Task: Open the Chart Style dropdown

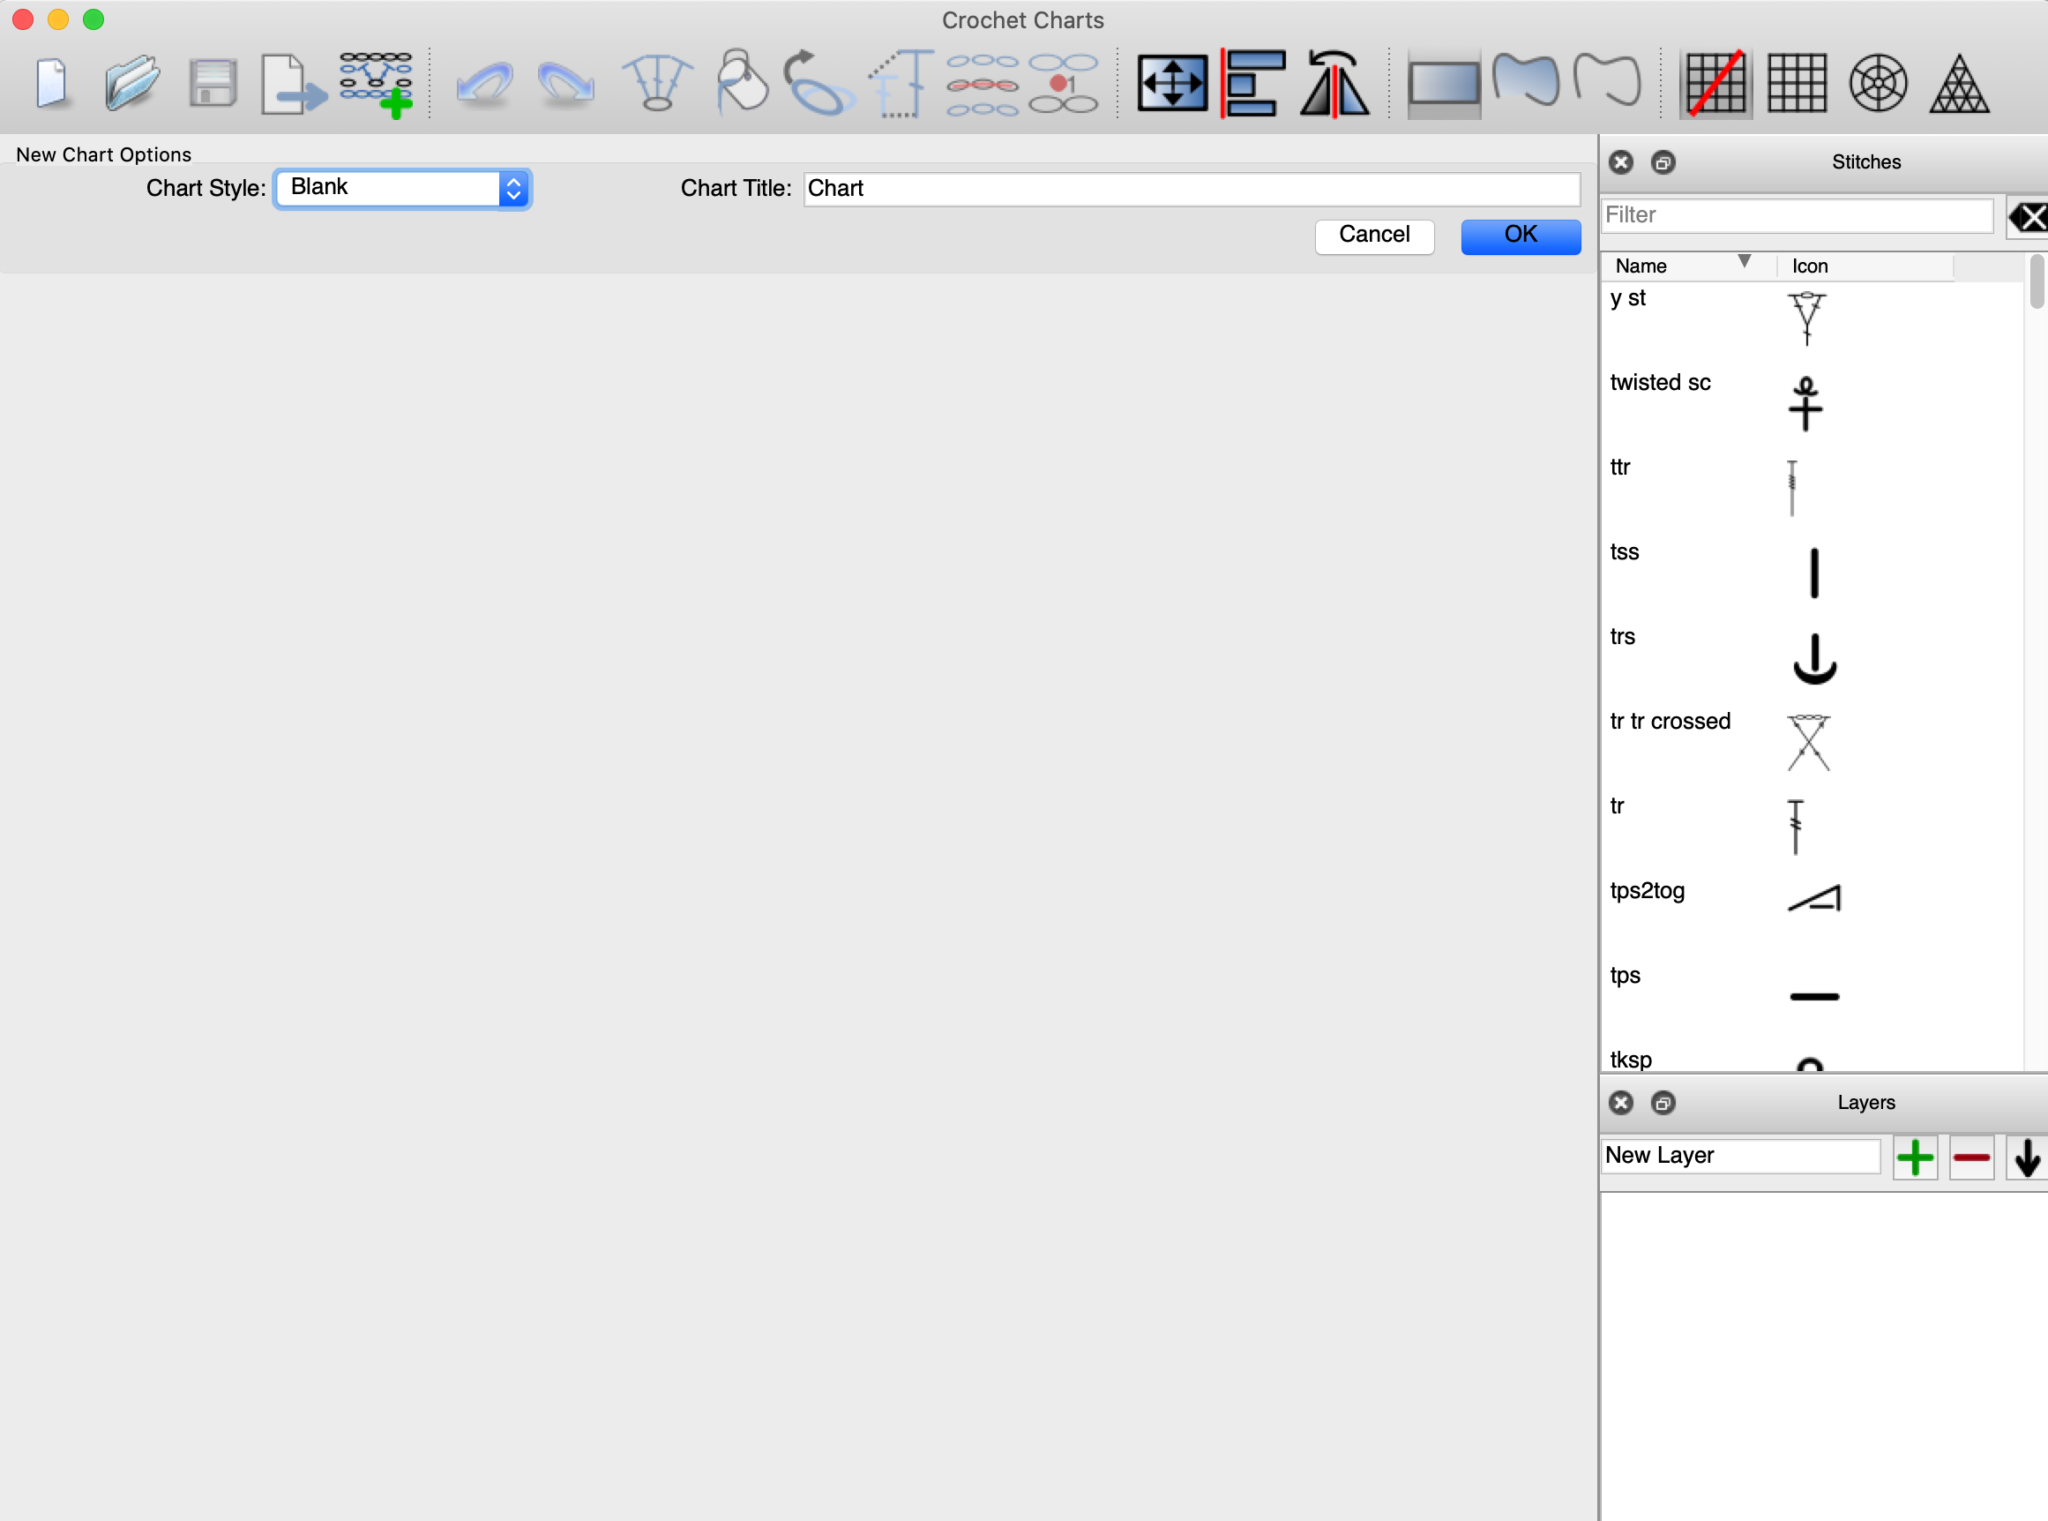Action: (403, 188)
